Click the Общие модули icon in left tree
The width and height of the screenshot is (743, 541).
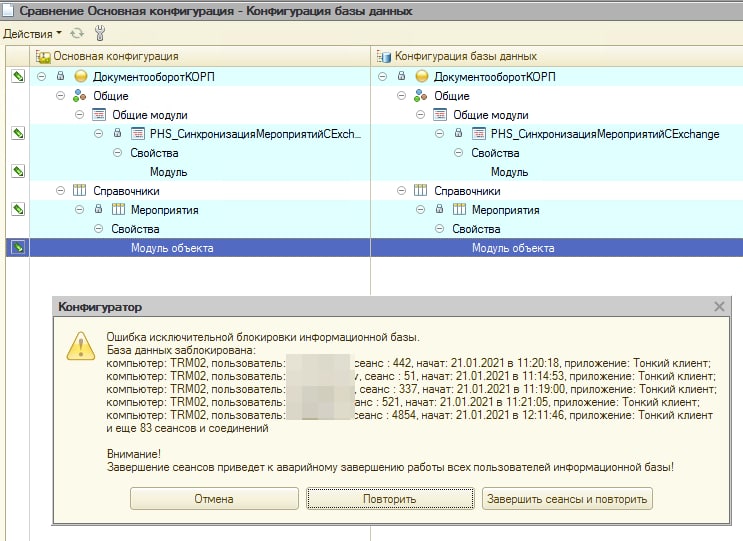tap(99, 115)
